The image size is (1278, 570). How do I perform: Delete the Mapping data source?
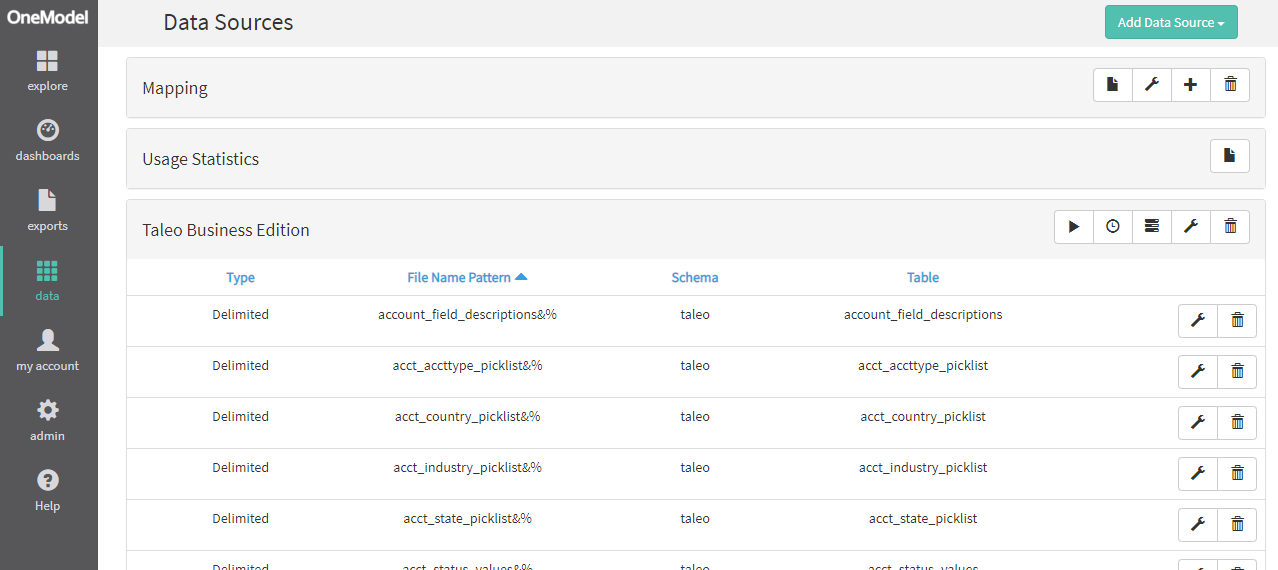tap(1230, 85)
